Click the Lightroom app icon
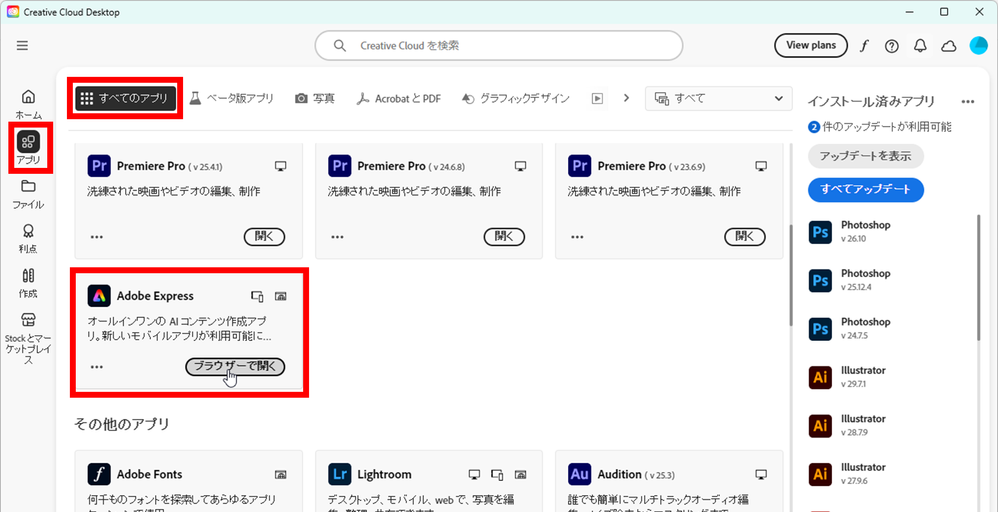 [x=339, y=474]
